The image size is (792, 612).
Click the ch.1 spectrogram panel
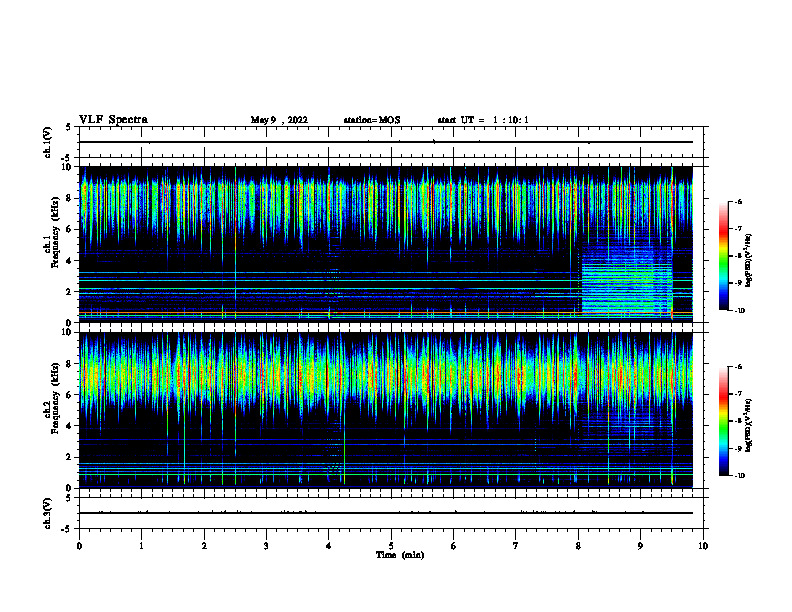coord(386,244)
